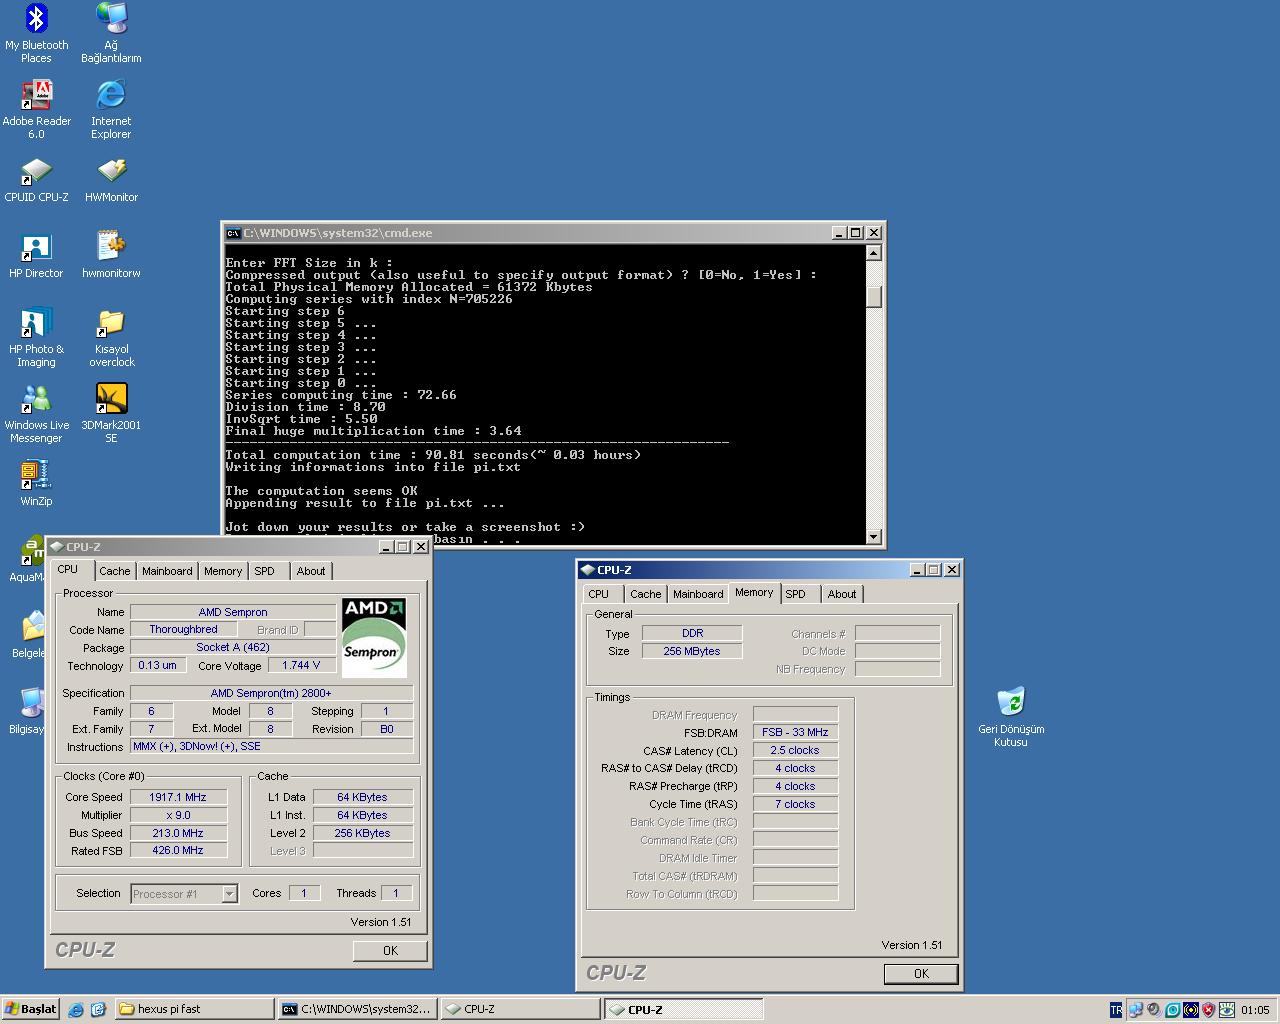Switch to Cache tab in left CPU-Z

[114, 571]
